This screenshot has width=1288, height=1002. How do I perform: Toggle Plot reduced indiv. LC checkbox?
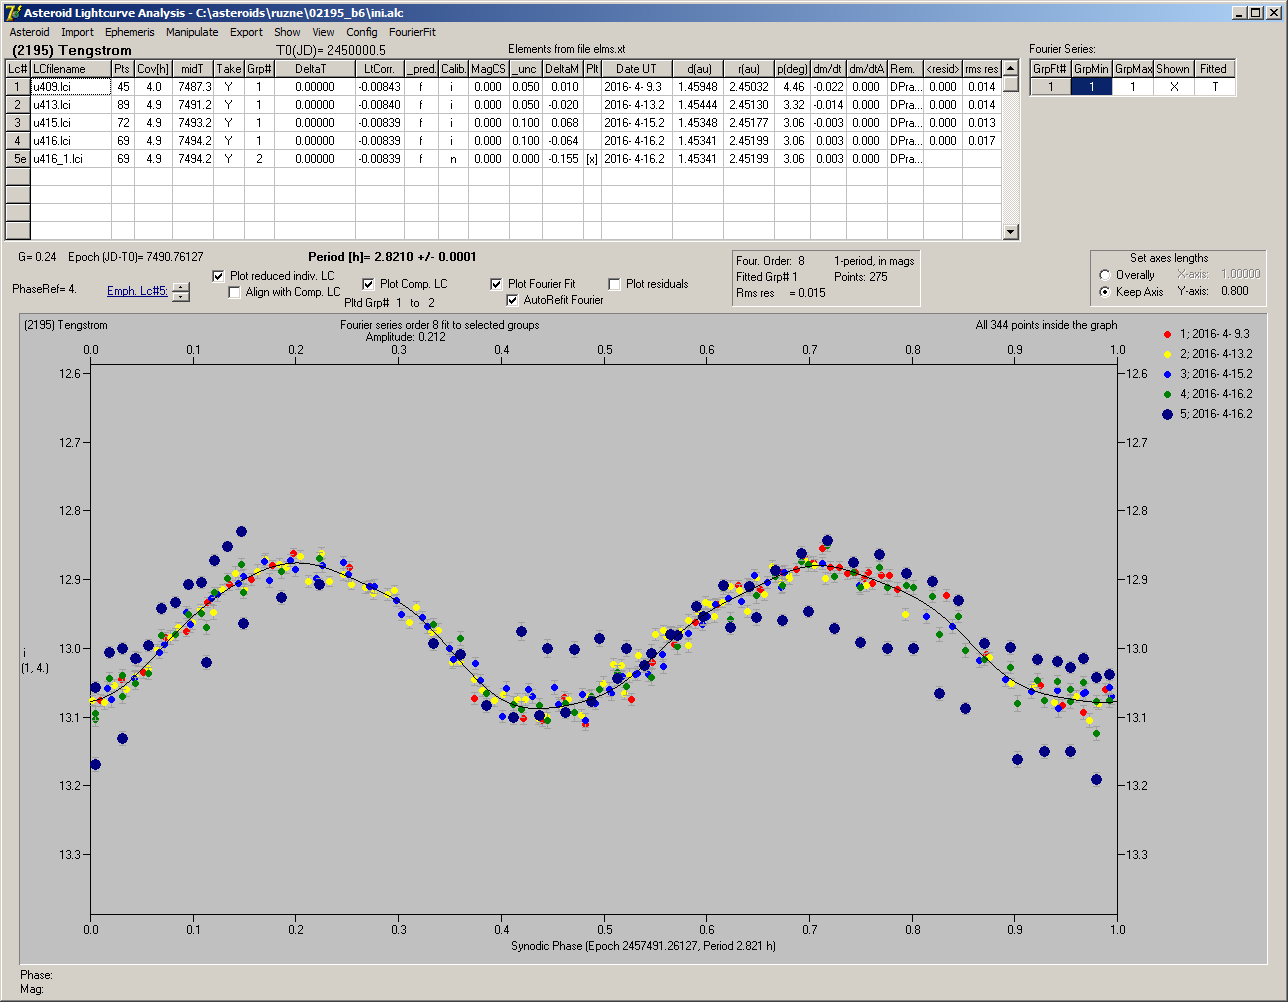(219, 276)
